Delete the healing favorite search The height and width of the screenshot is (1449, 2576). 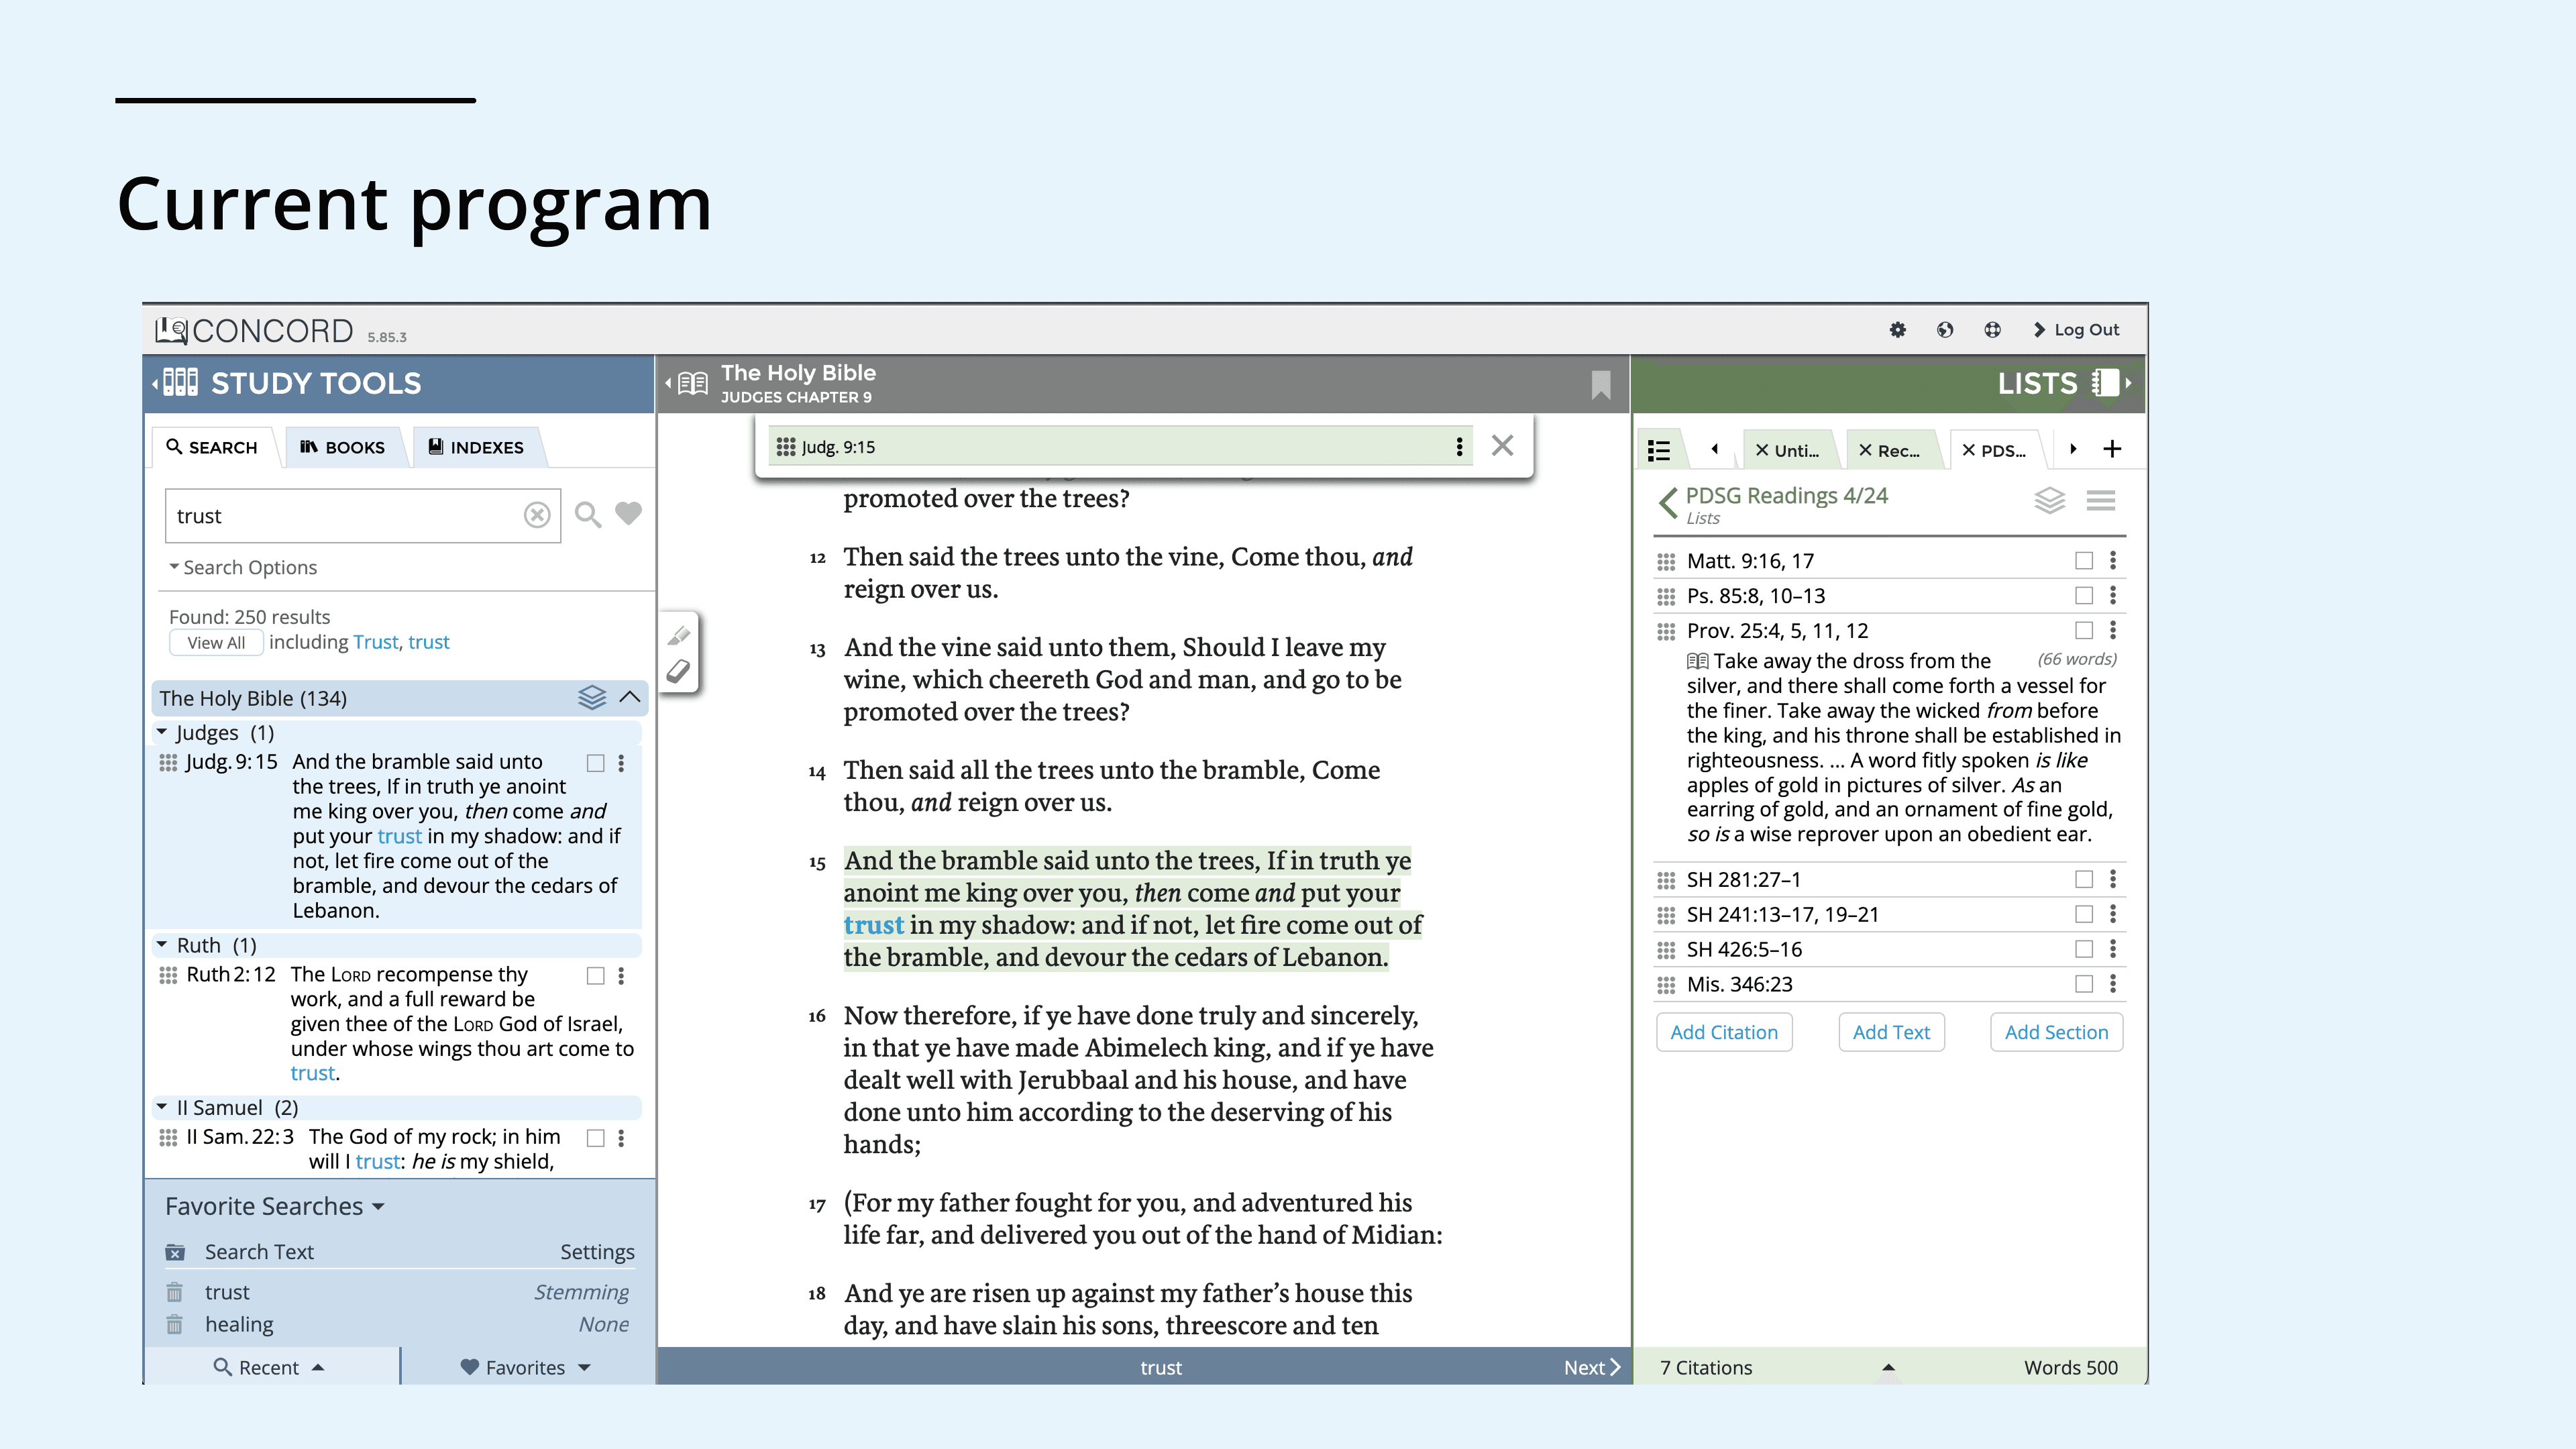click(175, 1324)
